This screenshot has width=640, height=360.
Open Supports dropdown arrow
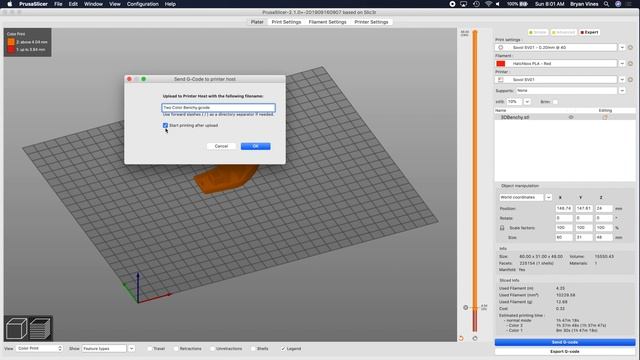(622, 91)
